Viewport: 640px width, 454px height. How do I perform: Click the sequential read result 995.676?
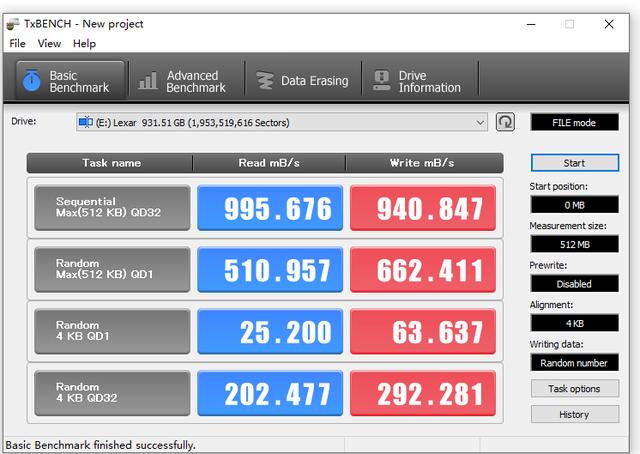pos(270,208)
